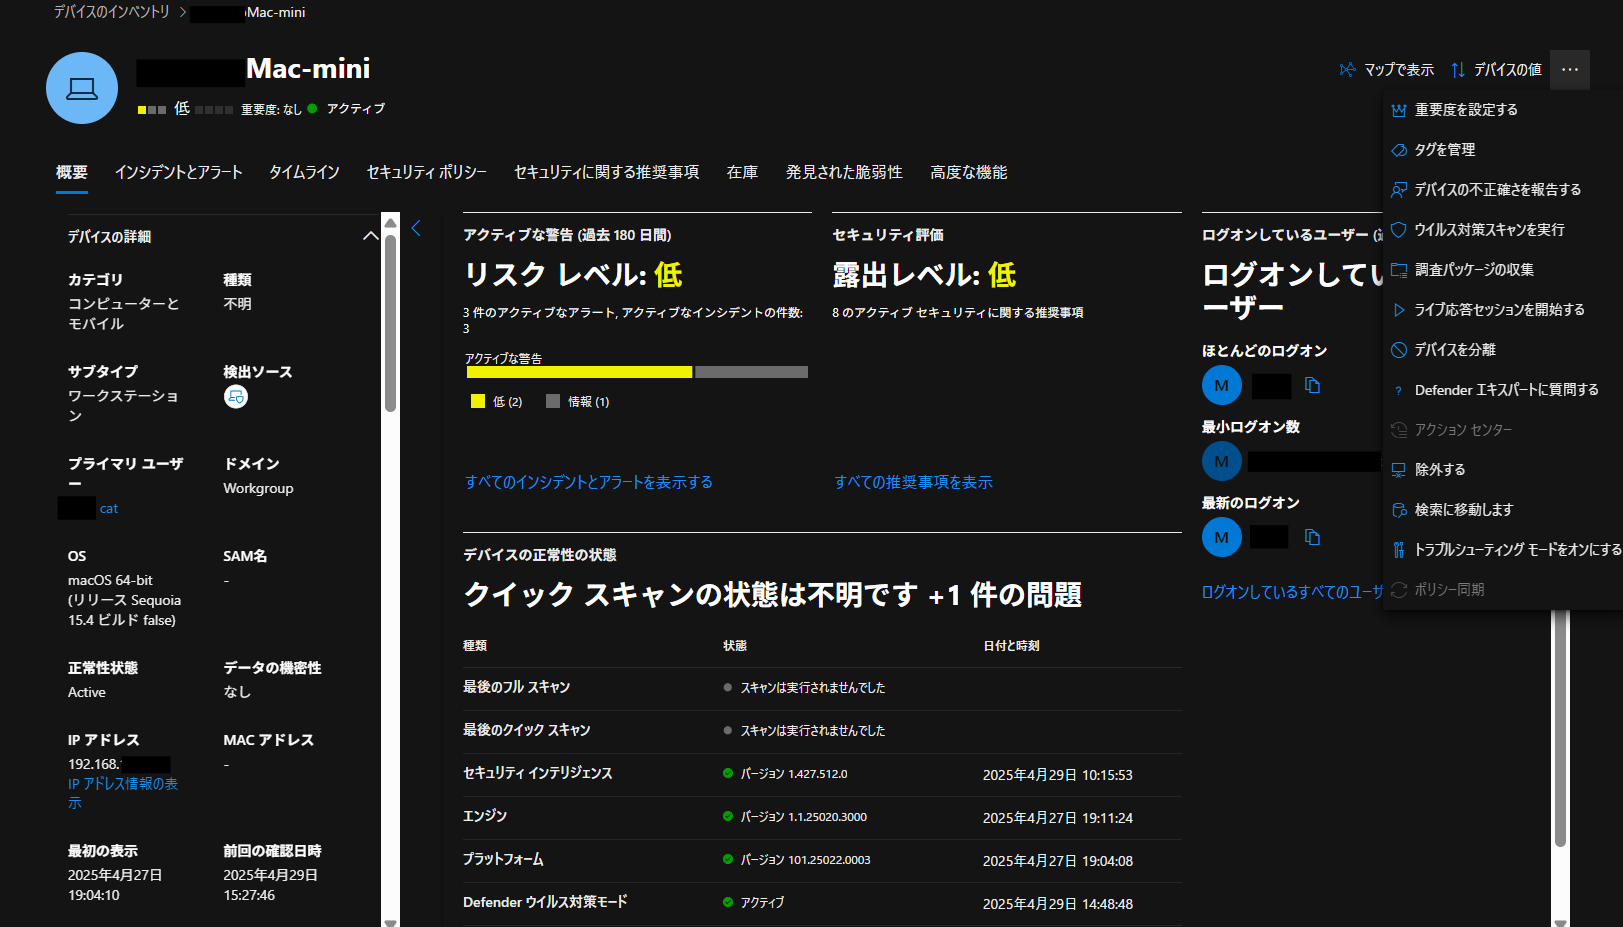Click the sort arrows icon beside デバイスの値
Screen dimensions: 1623x927
(x=1458, y=70)
